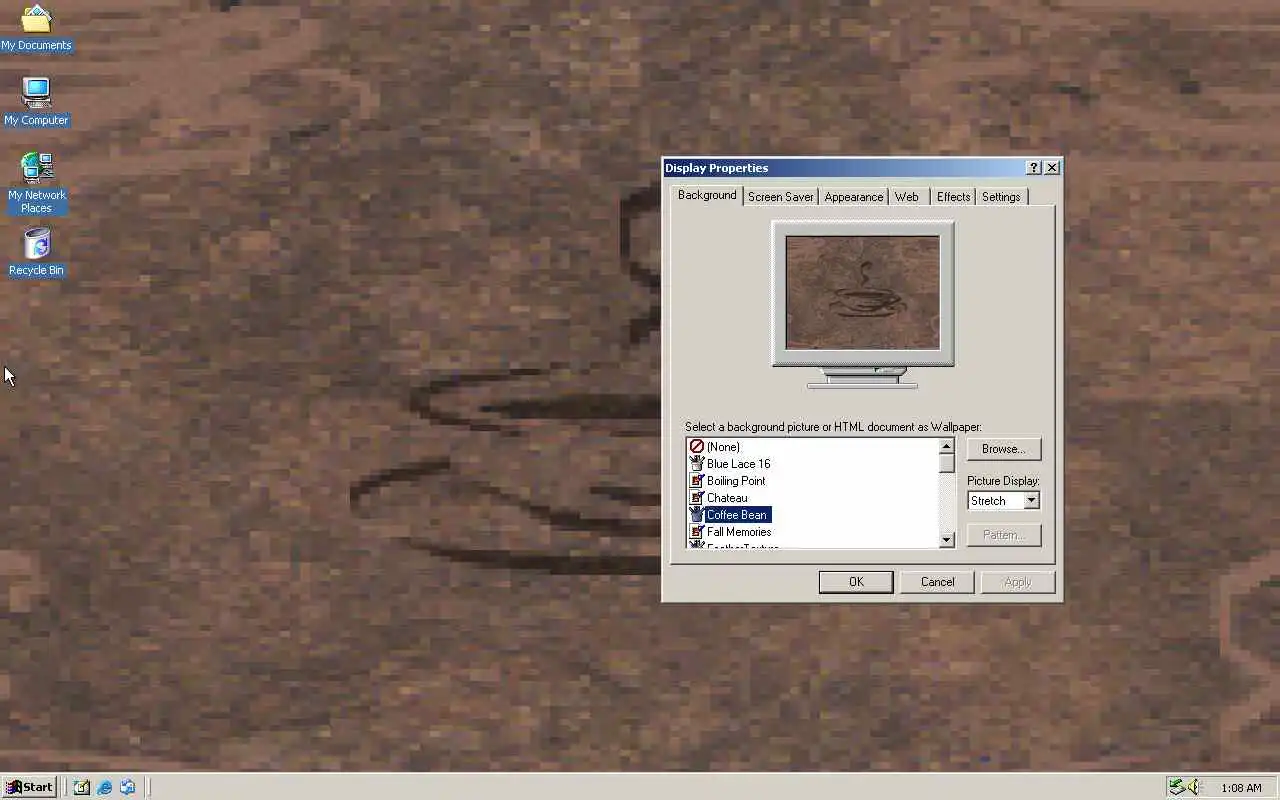Viewport: 1280px width, 800px height.
Task: Expand the Picture Display dropdown
Action: pyautogui.click(x=1031, y=501)
